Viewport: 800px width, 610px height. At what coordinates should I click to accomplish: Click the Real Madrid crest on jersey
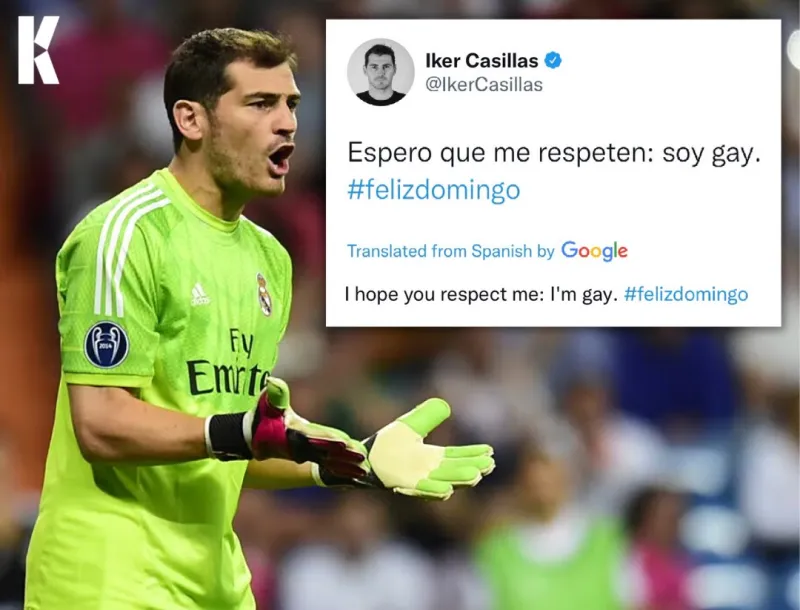pyautogui.click(x=264, y=294)
